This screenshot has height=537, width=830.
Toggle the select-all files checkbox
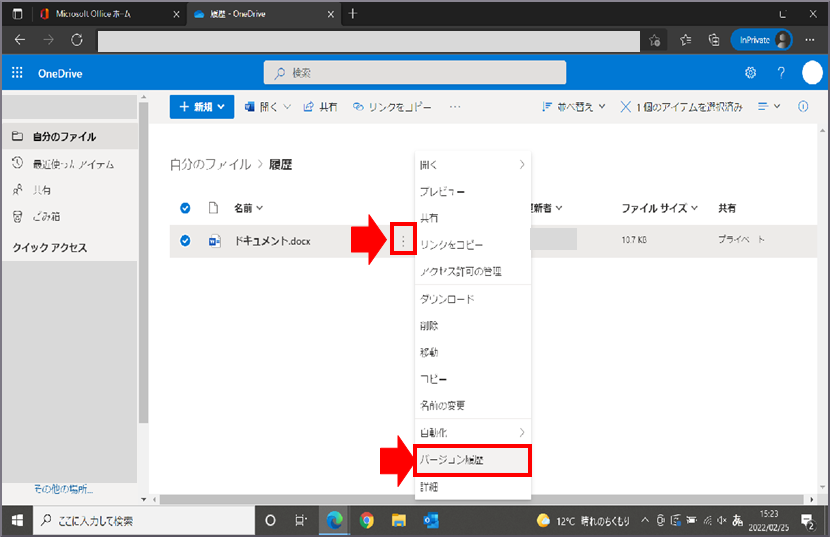185,208
